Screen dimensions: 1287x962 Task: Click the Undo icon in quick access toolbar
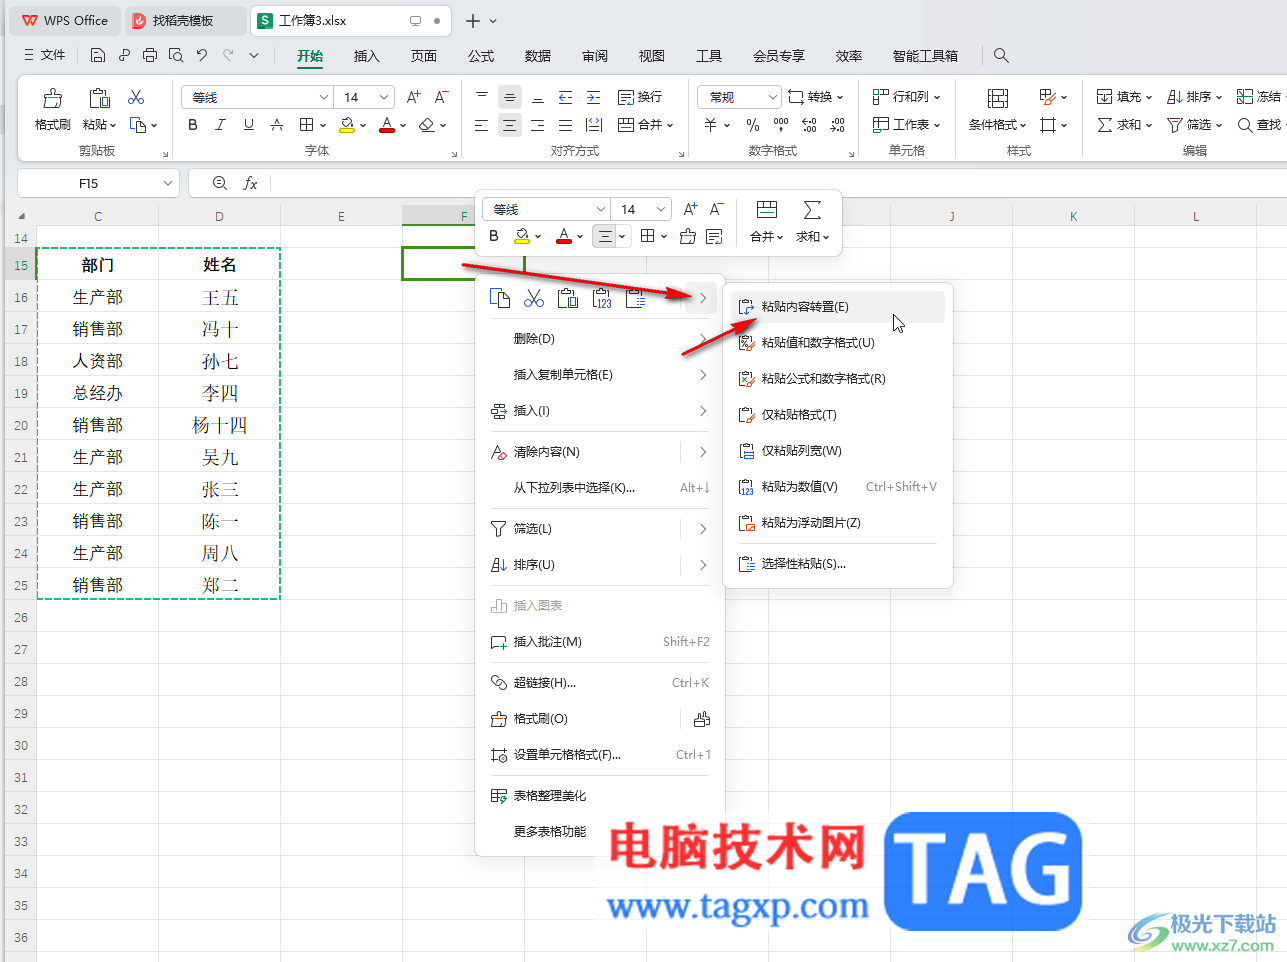tap(202, 56)
